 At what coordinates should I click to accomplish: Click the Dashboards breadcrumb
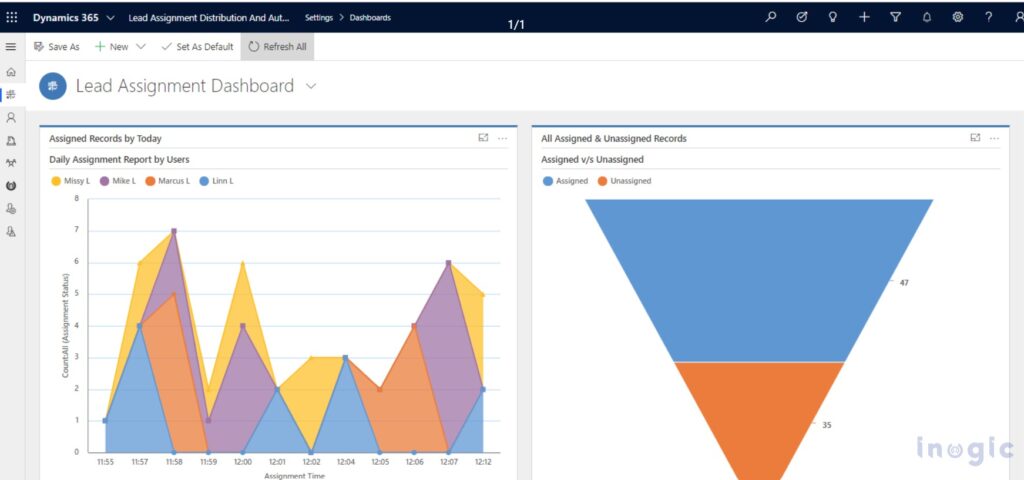point(370,18)
